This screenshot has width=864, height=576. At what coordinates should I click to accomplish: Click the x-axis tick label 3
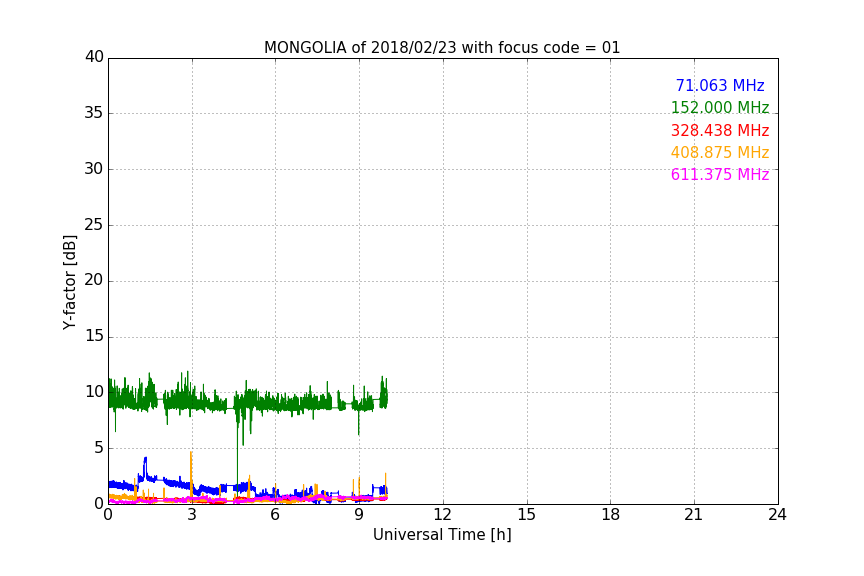pyautogui.click(x=192, y=515)
